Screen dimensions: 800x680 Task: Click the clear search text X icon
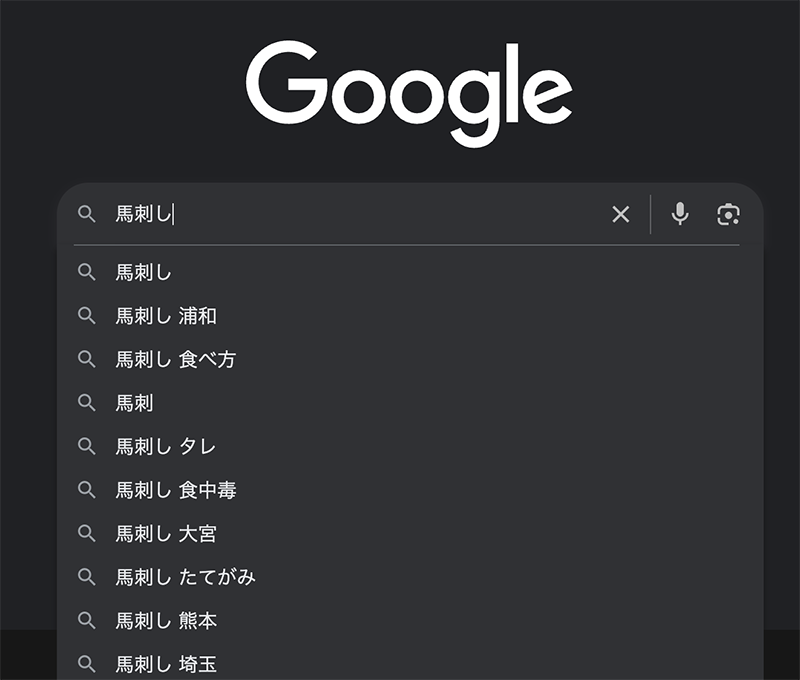click(621, 214)
